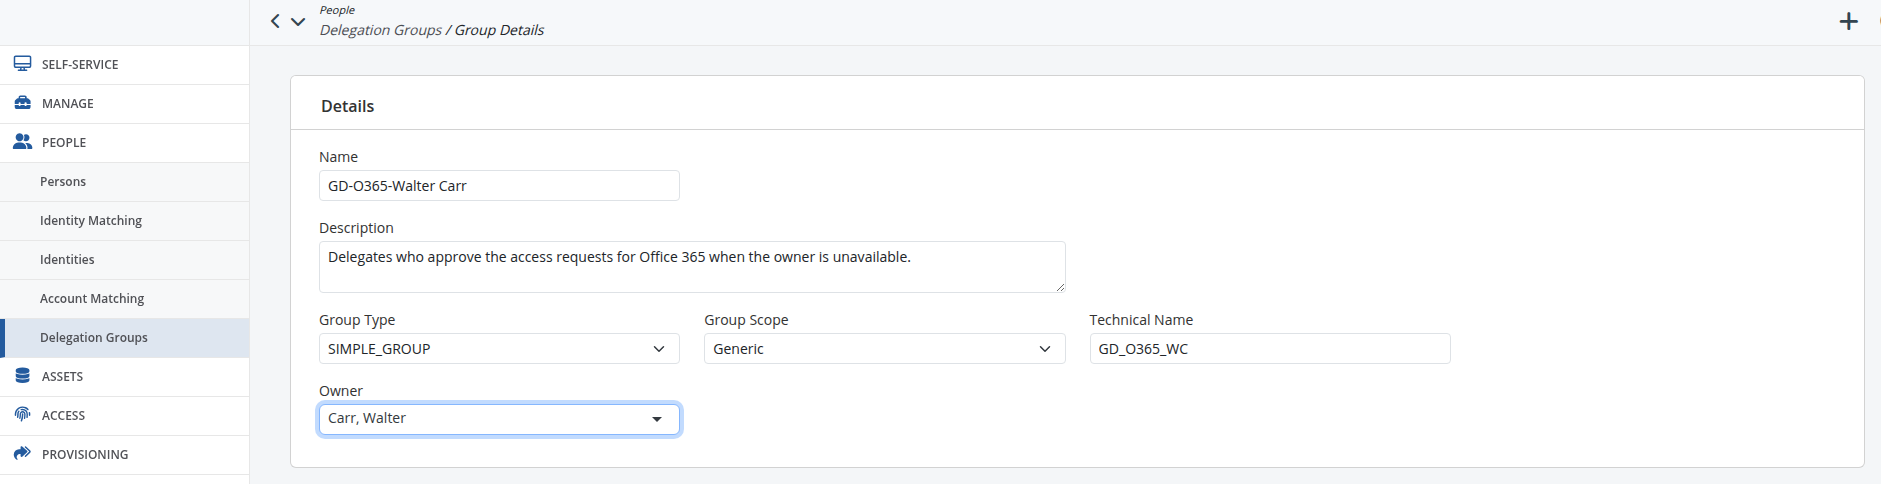Click the Group Scope label
The image size is (1881, 484).
click(746, 320)
